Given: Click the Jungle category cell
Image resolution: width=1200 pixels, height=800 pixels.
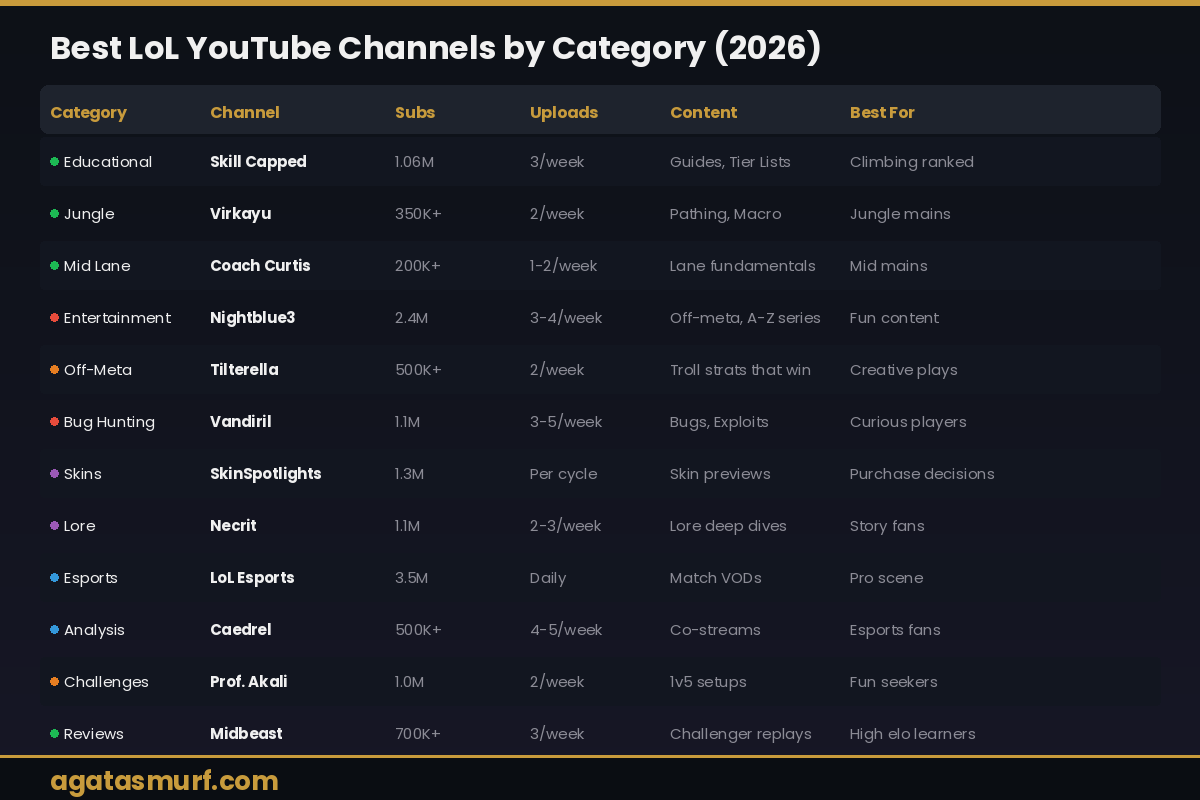Looking at the screenshot, I should tap(82, 214).
